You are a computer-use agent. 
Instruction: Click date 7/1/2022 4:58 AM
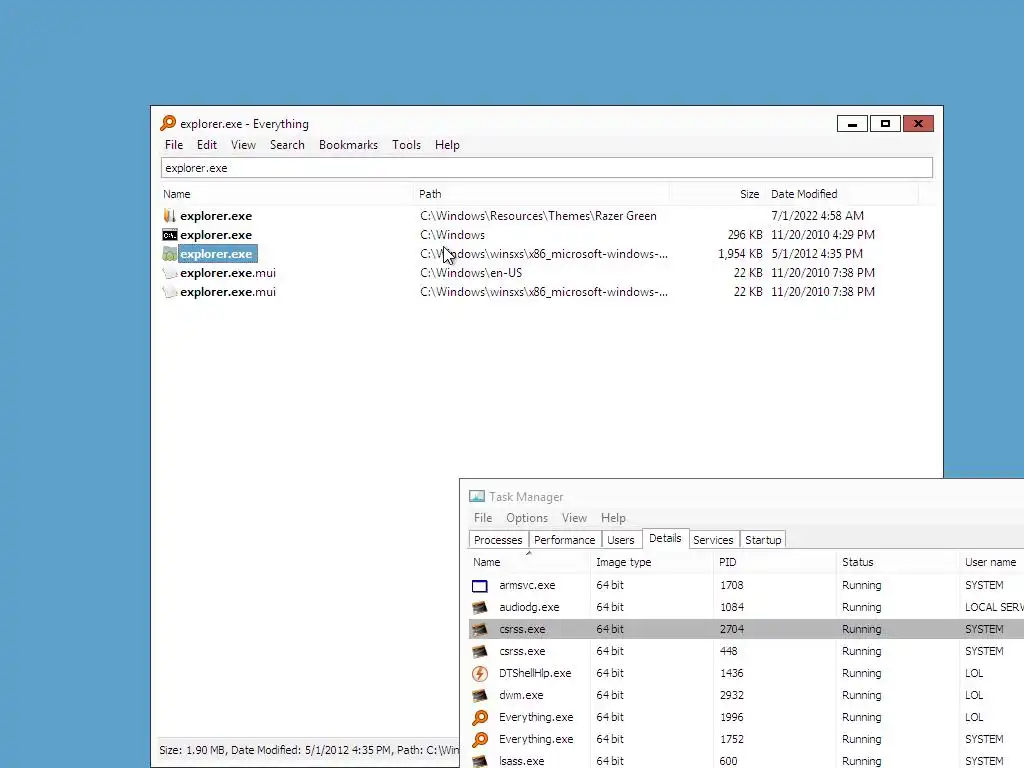[x=818, y=216]
